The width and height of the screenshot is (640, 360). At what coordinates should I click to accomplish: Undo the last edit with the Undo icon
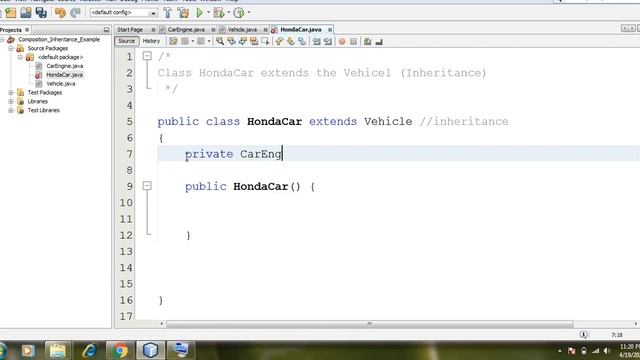(x=60, y=13)
